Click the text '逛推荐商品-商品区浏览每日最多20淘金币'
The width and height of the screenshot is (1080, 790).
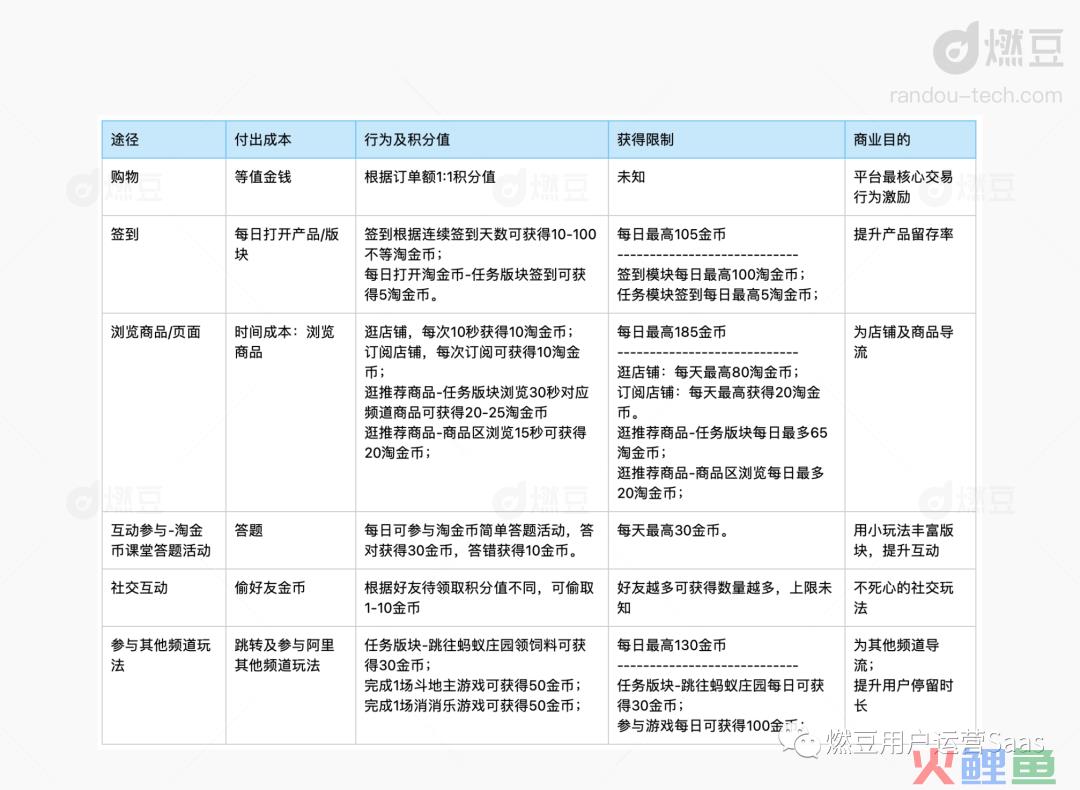coord(720,483)
